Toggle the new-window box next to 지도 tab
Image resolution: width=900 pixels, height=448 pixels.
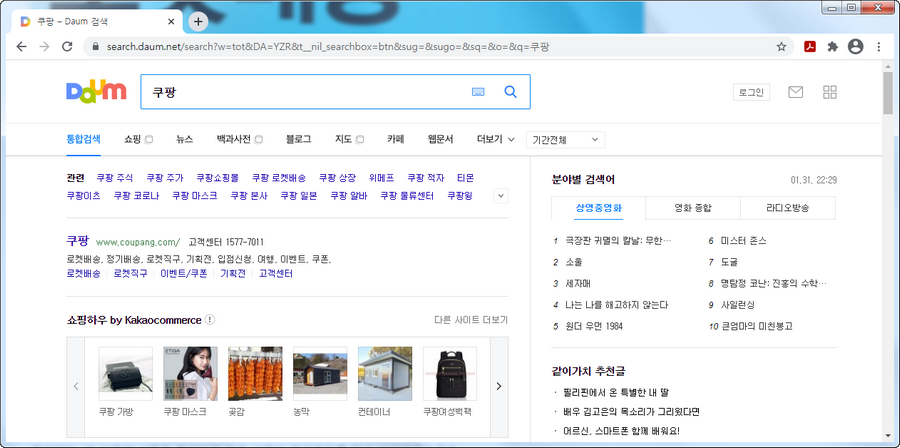[360, 139]
